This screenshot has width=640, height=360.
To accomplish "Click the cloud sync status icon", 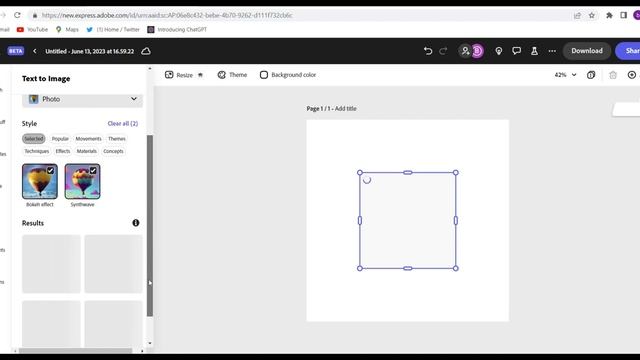I will [x=146, y=51].
